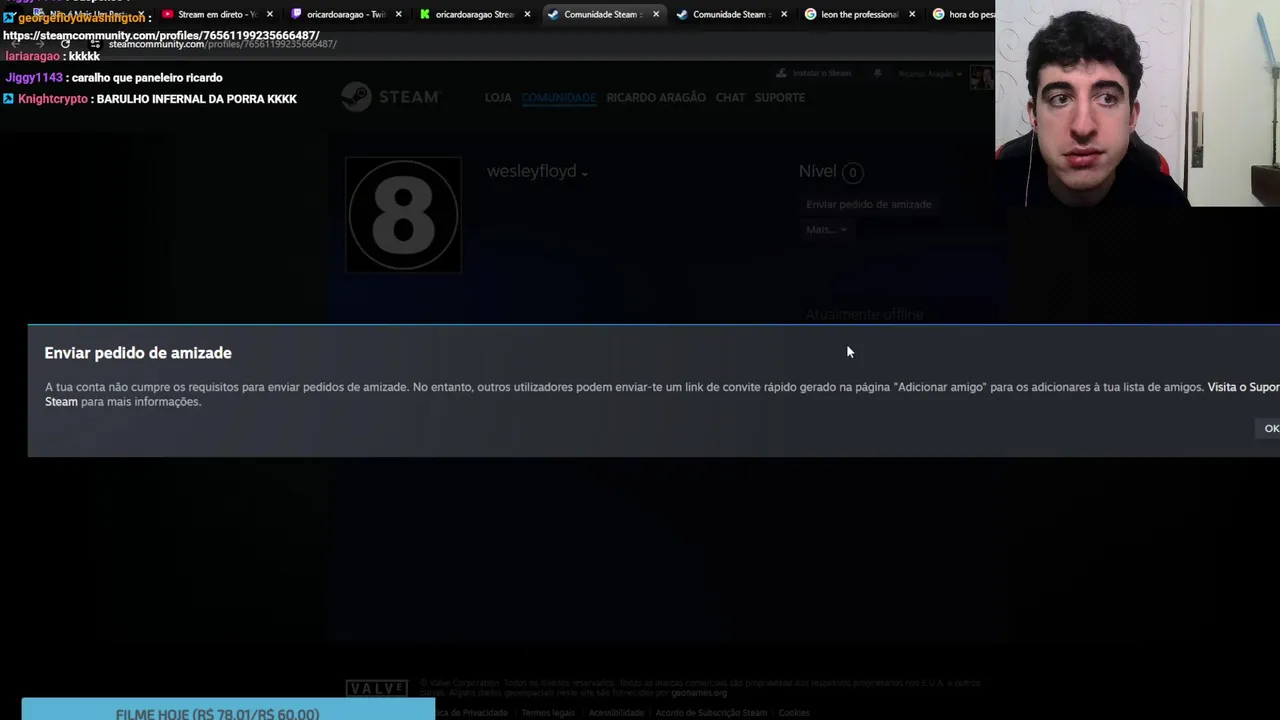Screen dimensions: 1280x720
Task: Close the oricardoaragao Kick tab
Action: [527, 14]
